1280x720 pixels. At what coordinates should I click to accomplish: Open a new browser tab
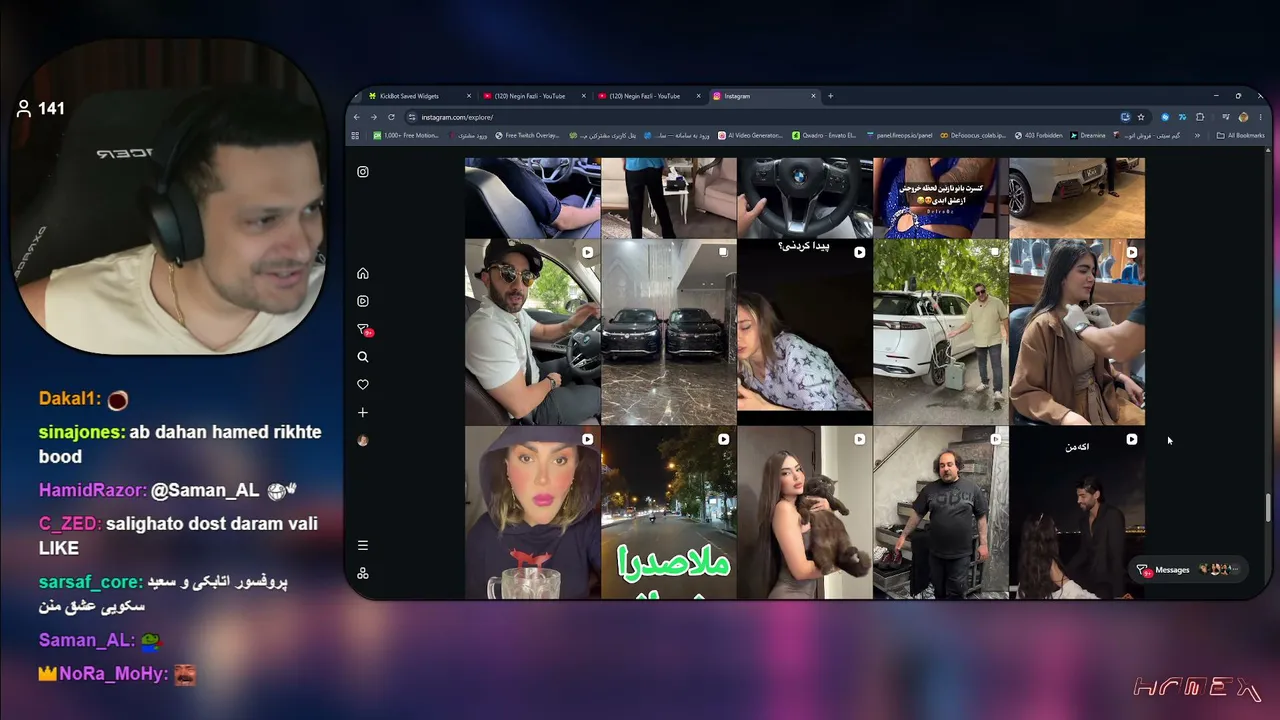tap(830, 96)
